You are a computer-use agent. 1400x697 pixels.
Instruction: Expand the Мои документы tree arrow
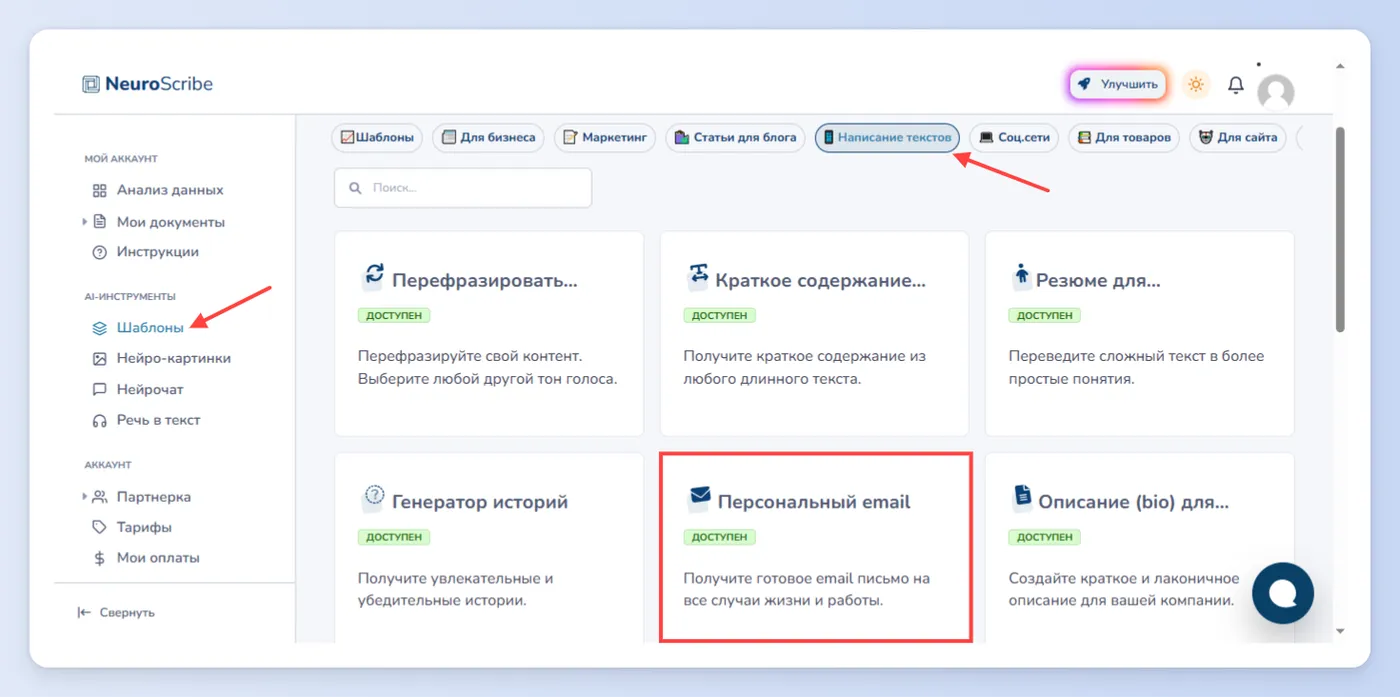pyautogui.click(x=85, y=222)
